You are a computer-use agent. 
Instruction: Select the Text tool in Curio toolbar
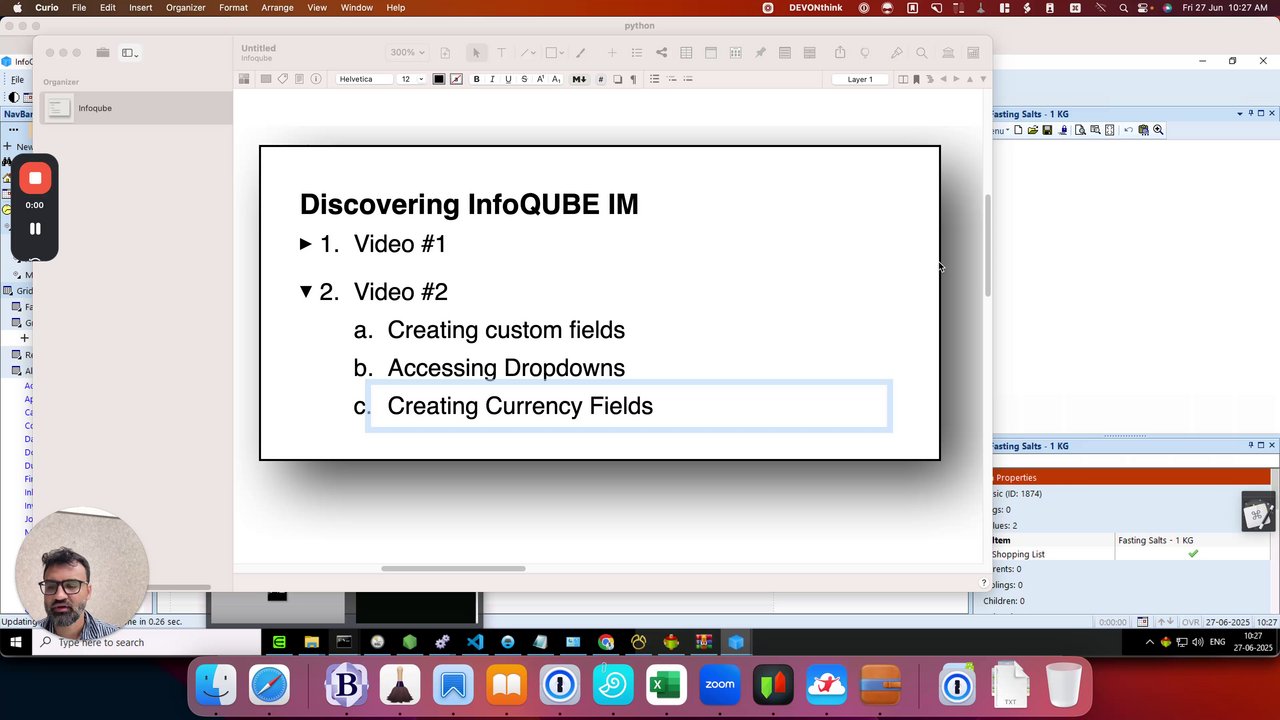coord(501,53)
